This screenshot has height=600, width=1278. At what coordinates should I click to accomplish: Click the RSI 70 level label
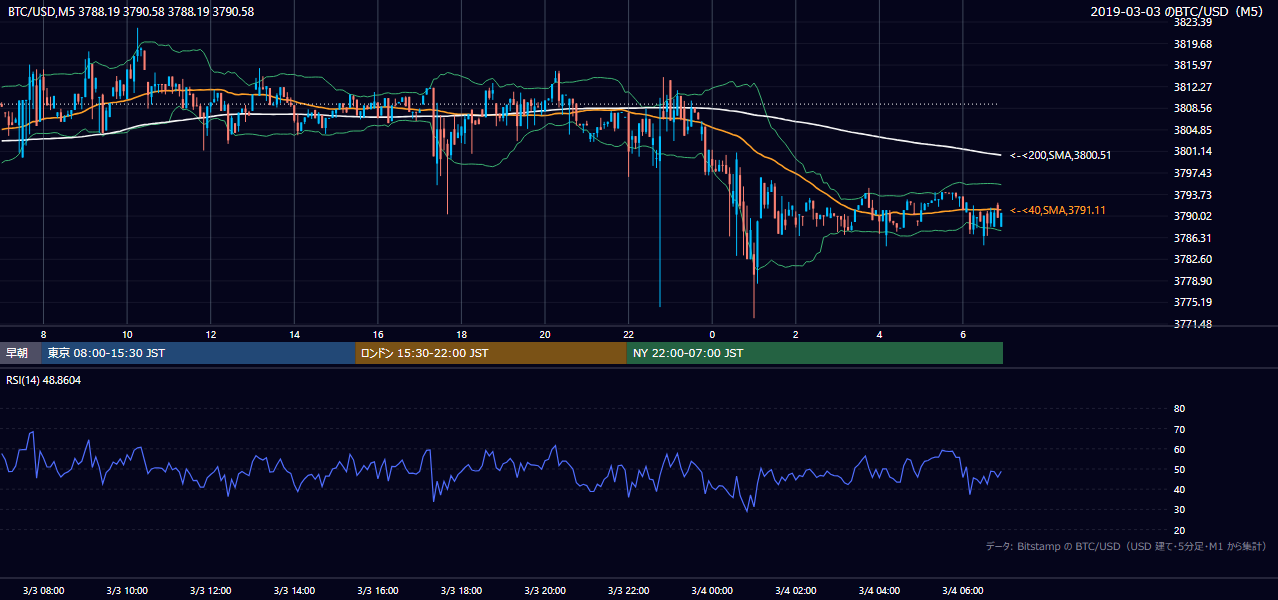click(1179, 429)
